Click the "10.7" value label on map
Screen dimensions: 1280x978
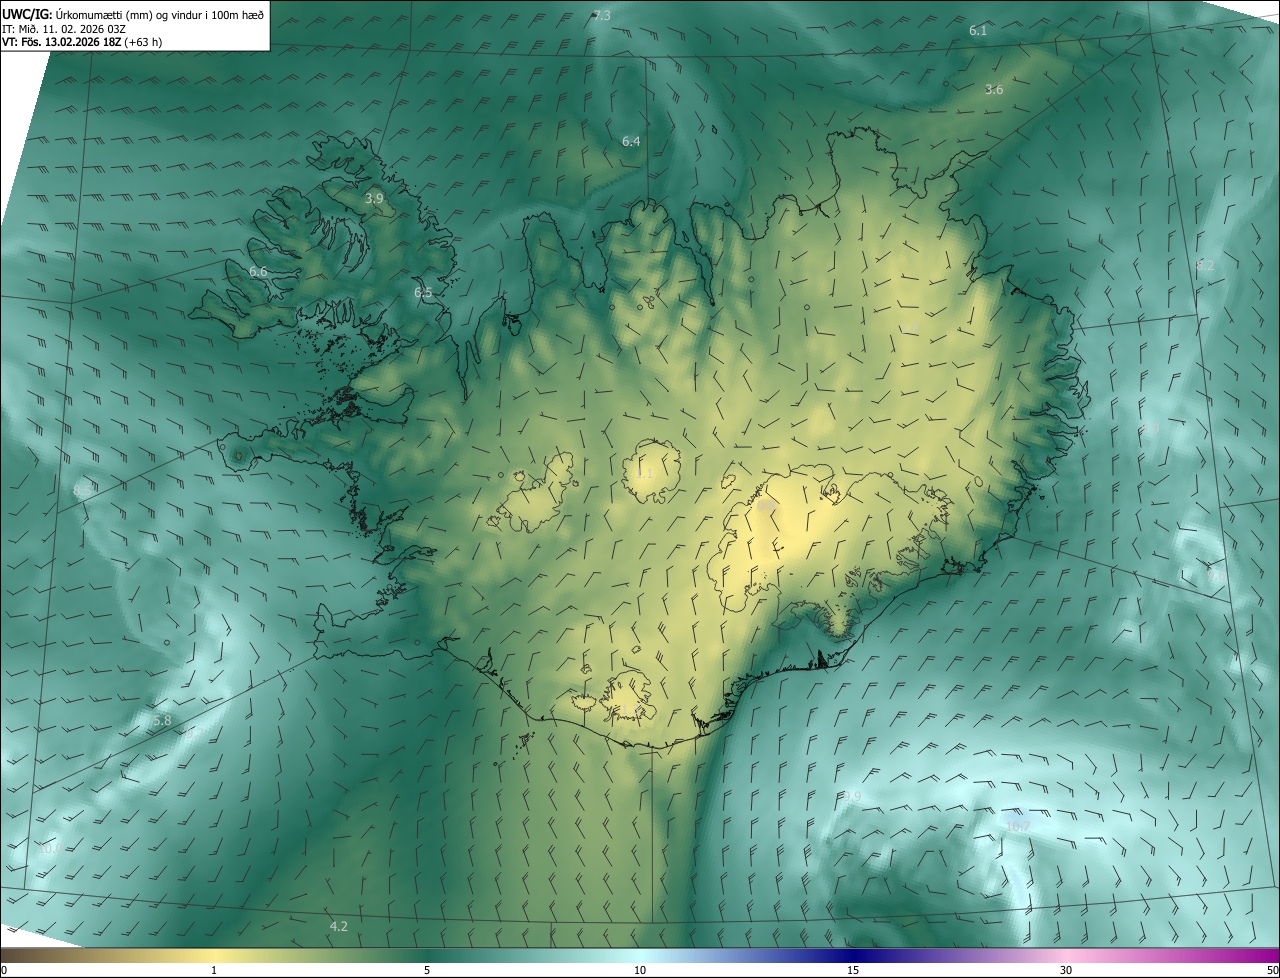point(1018,826)
